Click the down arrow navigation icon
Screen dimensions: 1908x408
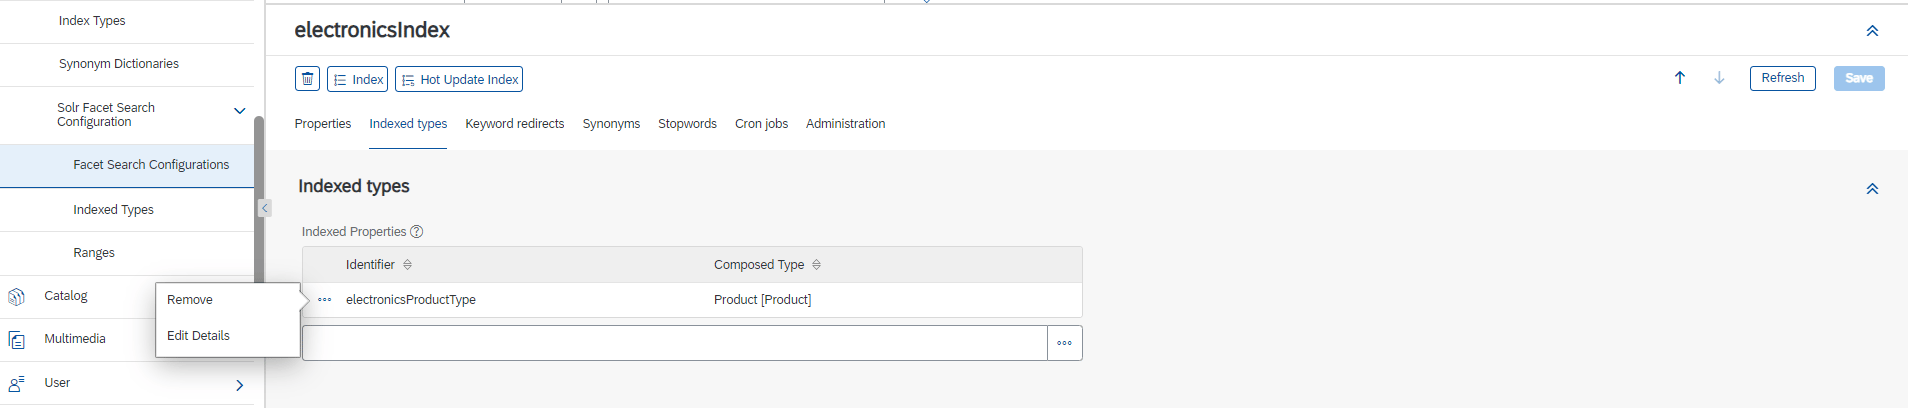(1719, 78)
